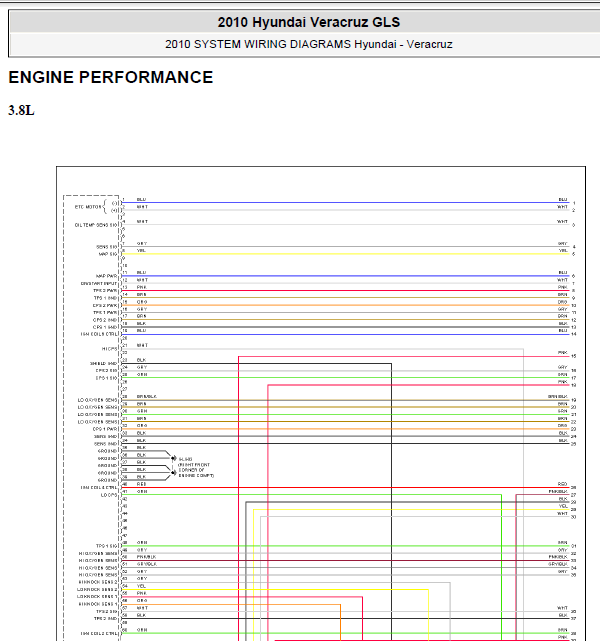Click the 'CPS 1 PWR' pin label

click(x=105, y=429)
